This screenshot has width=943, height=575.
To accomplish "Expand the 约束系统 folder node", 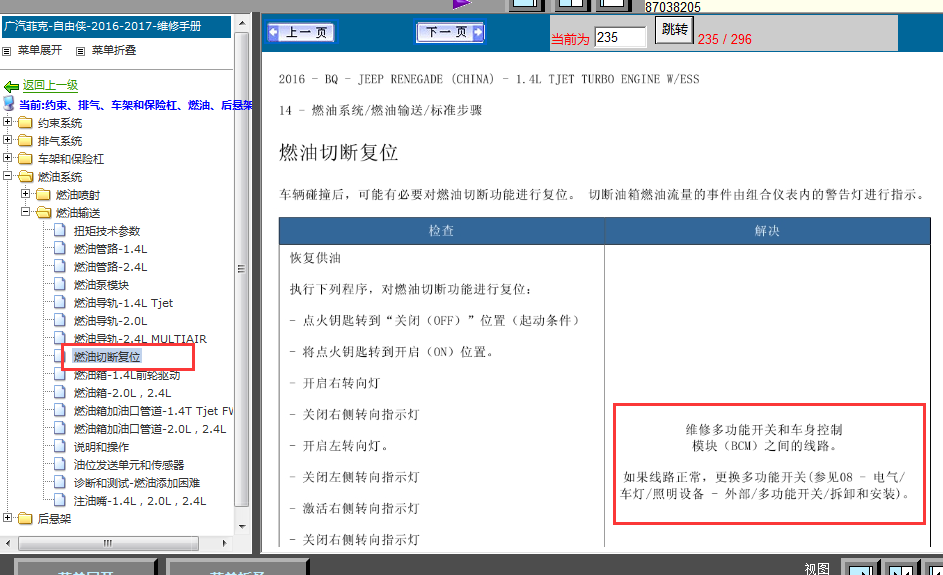I will (x=7, y=122).
